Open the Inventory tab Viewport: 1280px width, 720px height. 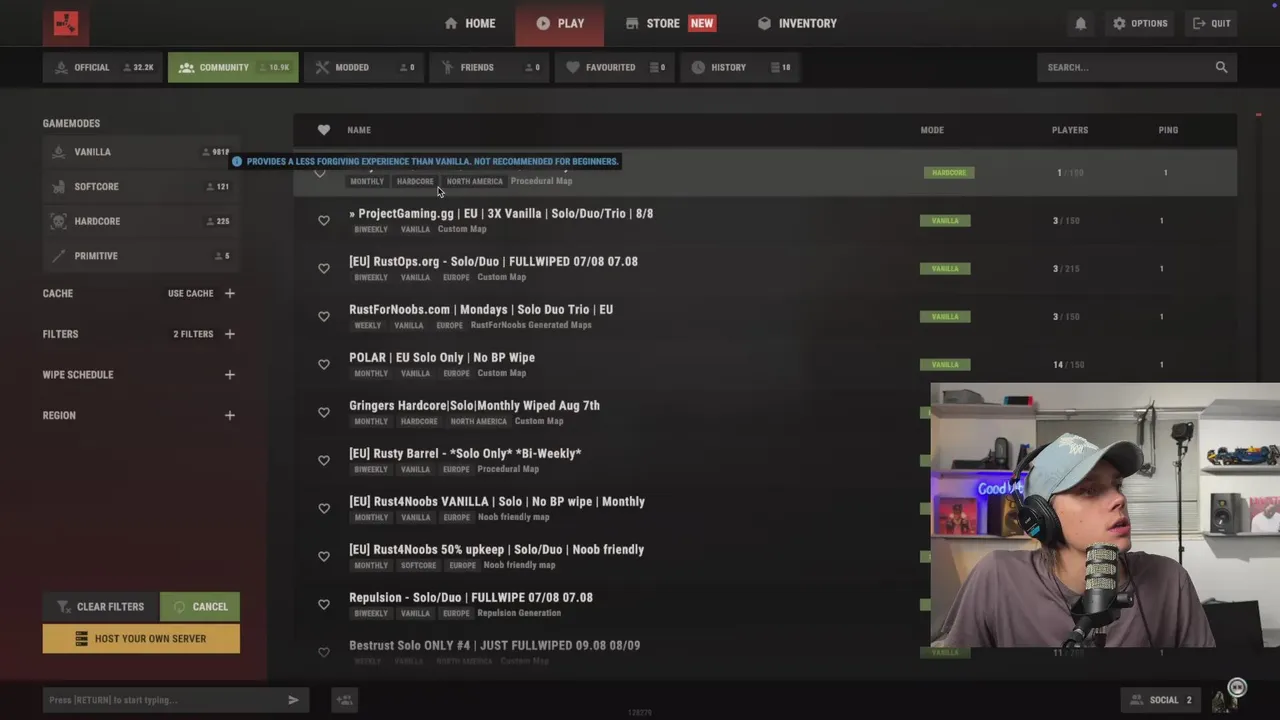click(797, 23)
